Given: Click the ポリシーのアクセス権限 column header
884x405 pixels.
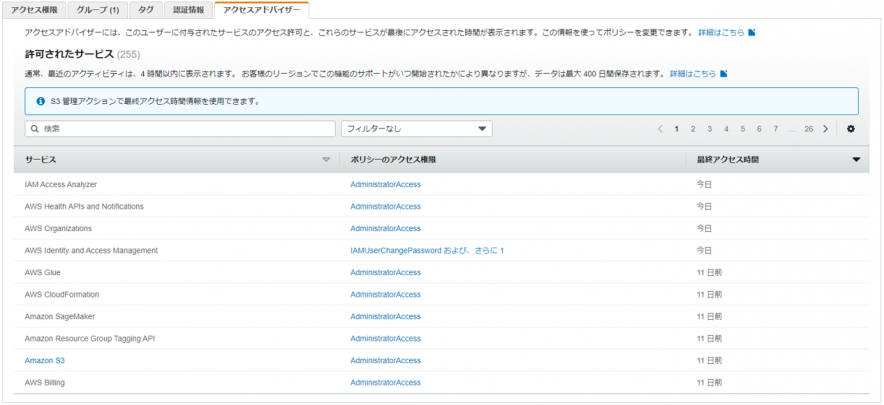Looking at the screenshot, I should pyautogui.click(x=392, y=160).
